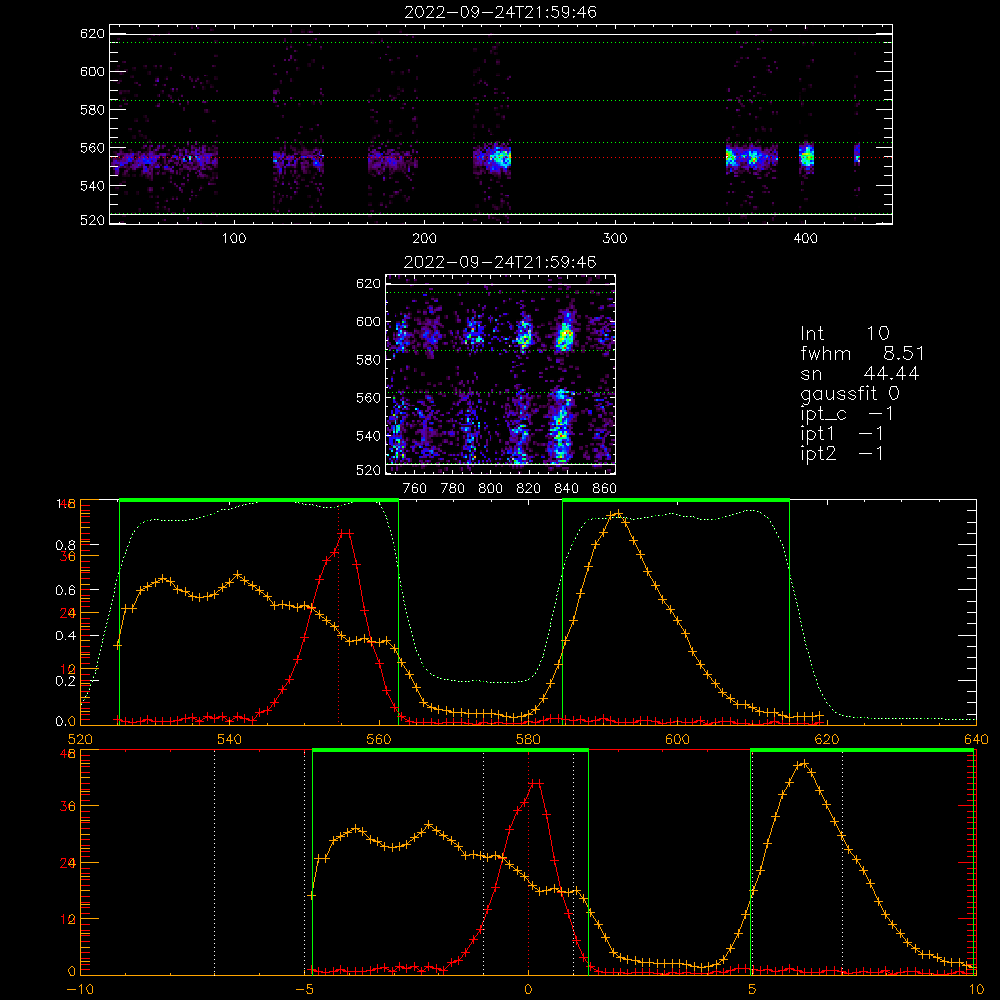Image resolution: width=1000 pixels, height=1000 pixels.
Task: Select the 'ipt1 -1' parameter line
Action: [842, 434]
